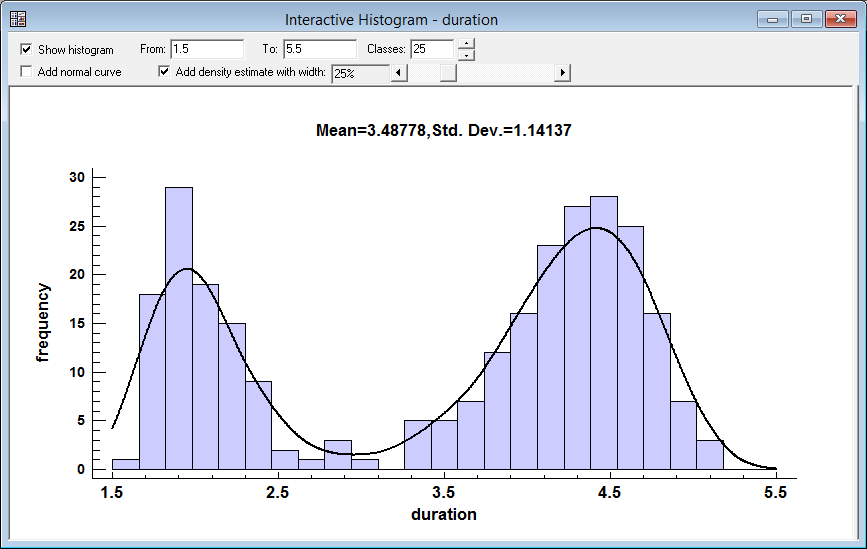
Task: Close the Interactive Histogram window
Action: [840, 18]
